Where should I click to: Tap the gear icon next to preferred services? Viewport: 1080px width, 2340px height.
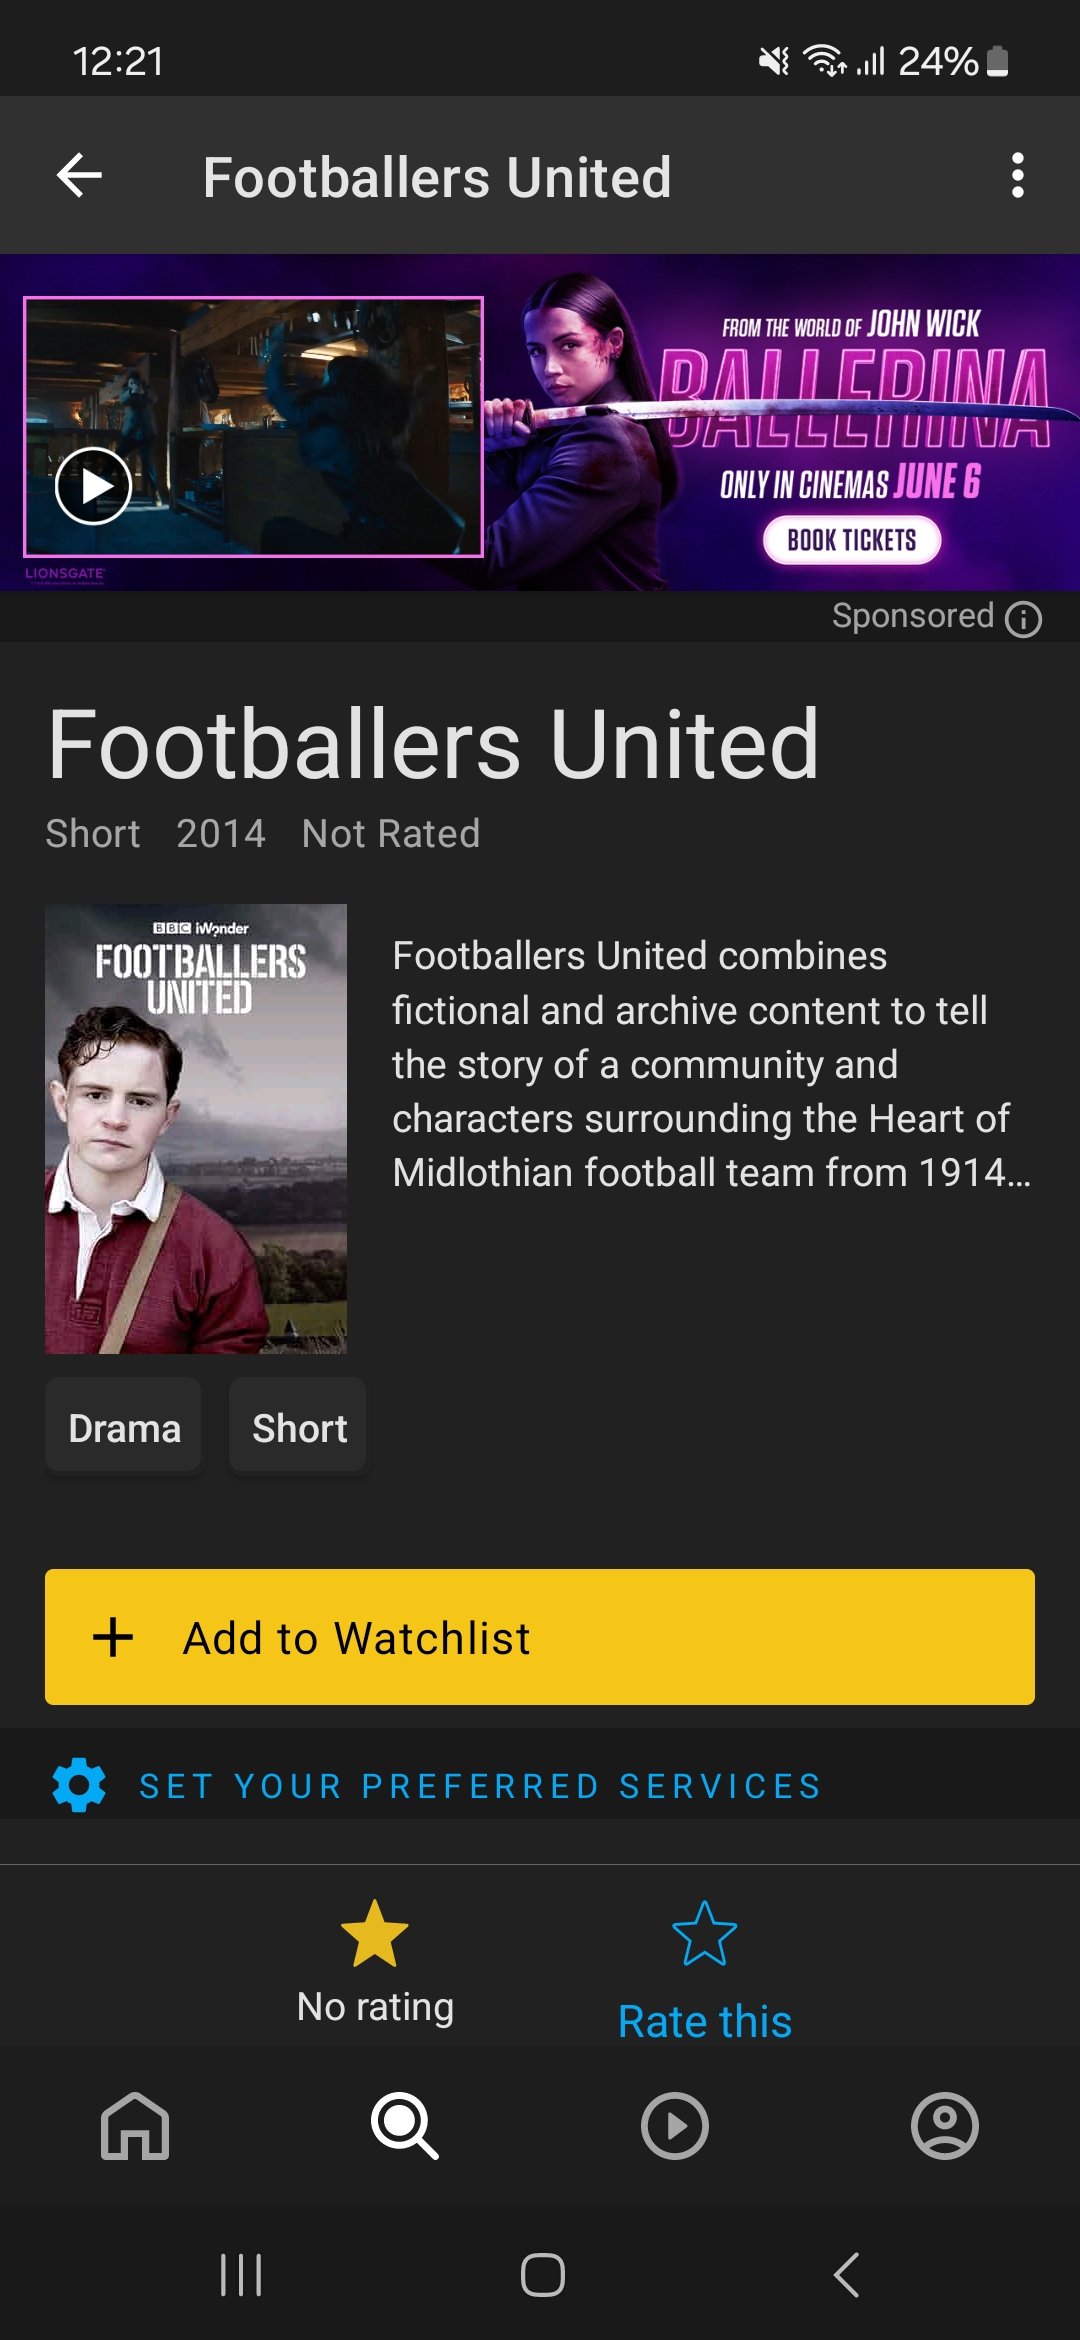click(x=78, y=1784)
